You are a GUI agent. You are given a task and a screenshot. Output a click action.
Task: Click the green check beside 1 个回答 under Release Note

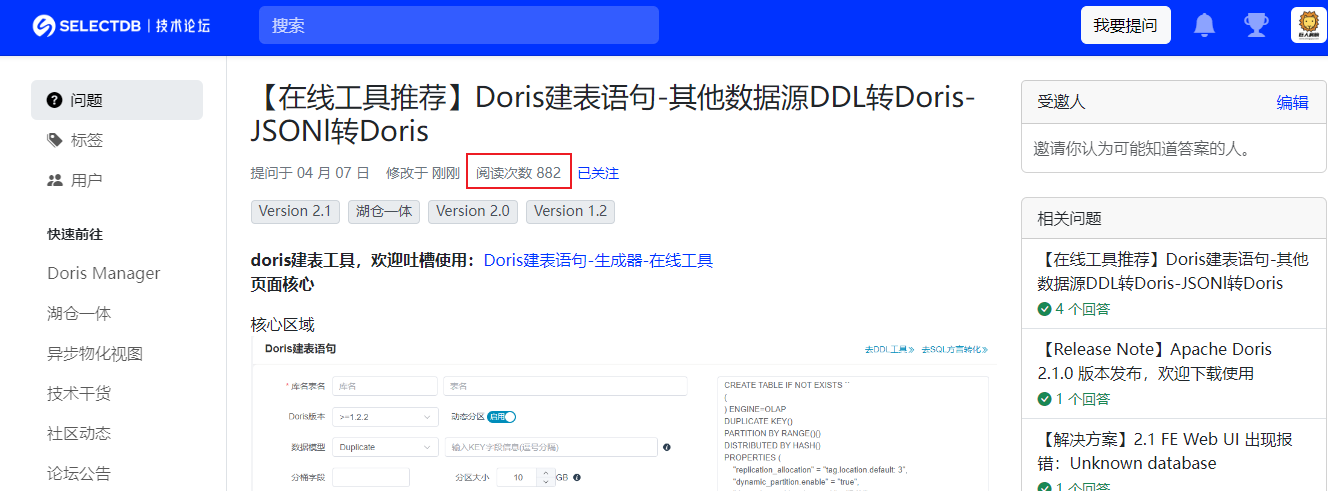coord(1044,398)
